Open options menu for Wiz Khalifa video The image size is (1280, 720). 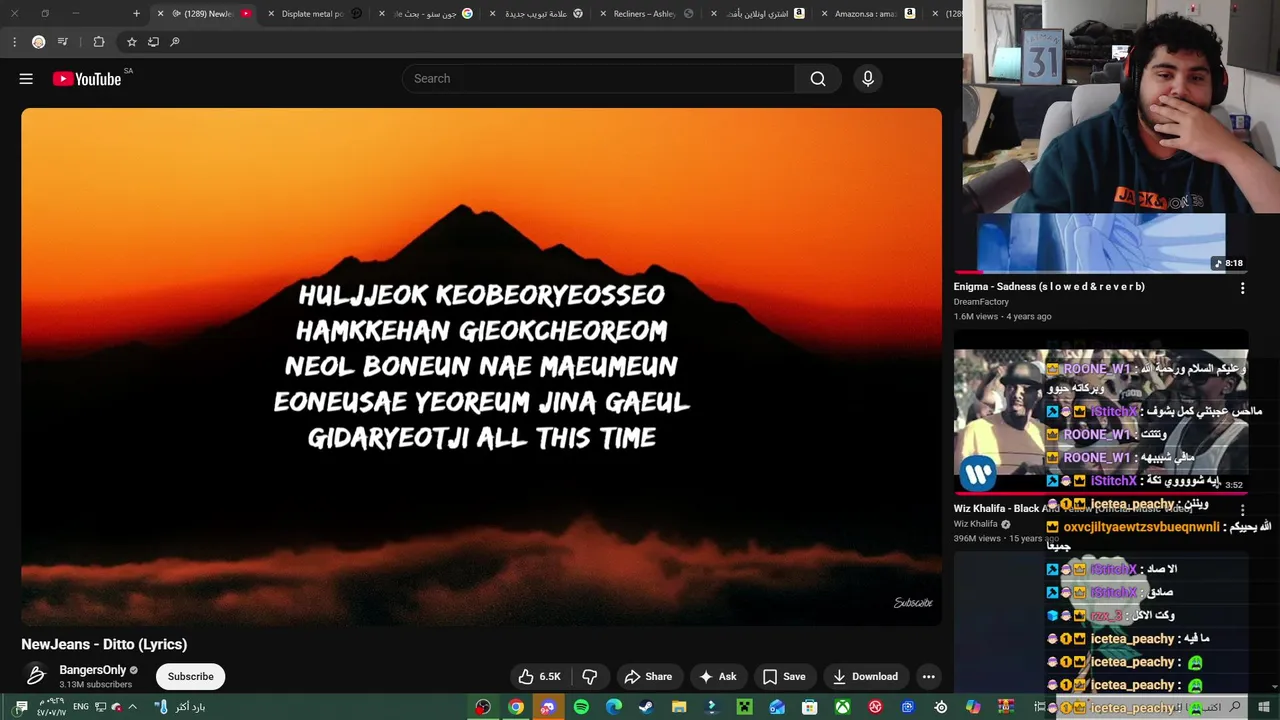pyautogui.click(x=1242, y=510)
